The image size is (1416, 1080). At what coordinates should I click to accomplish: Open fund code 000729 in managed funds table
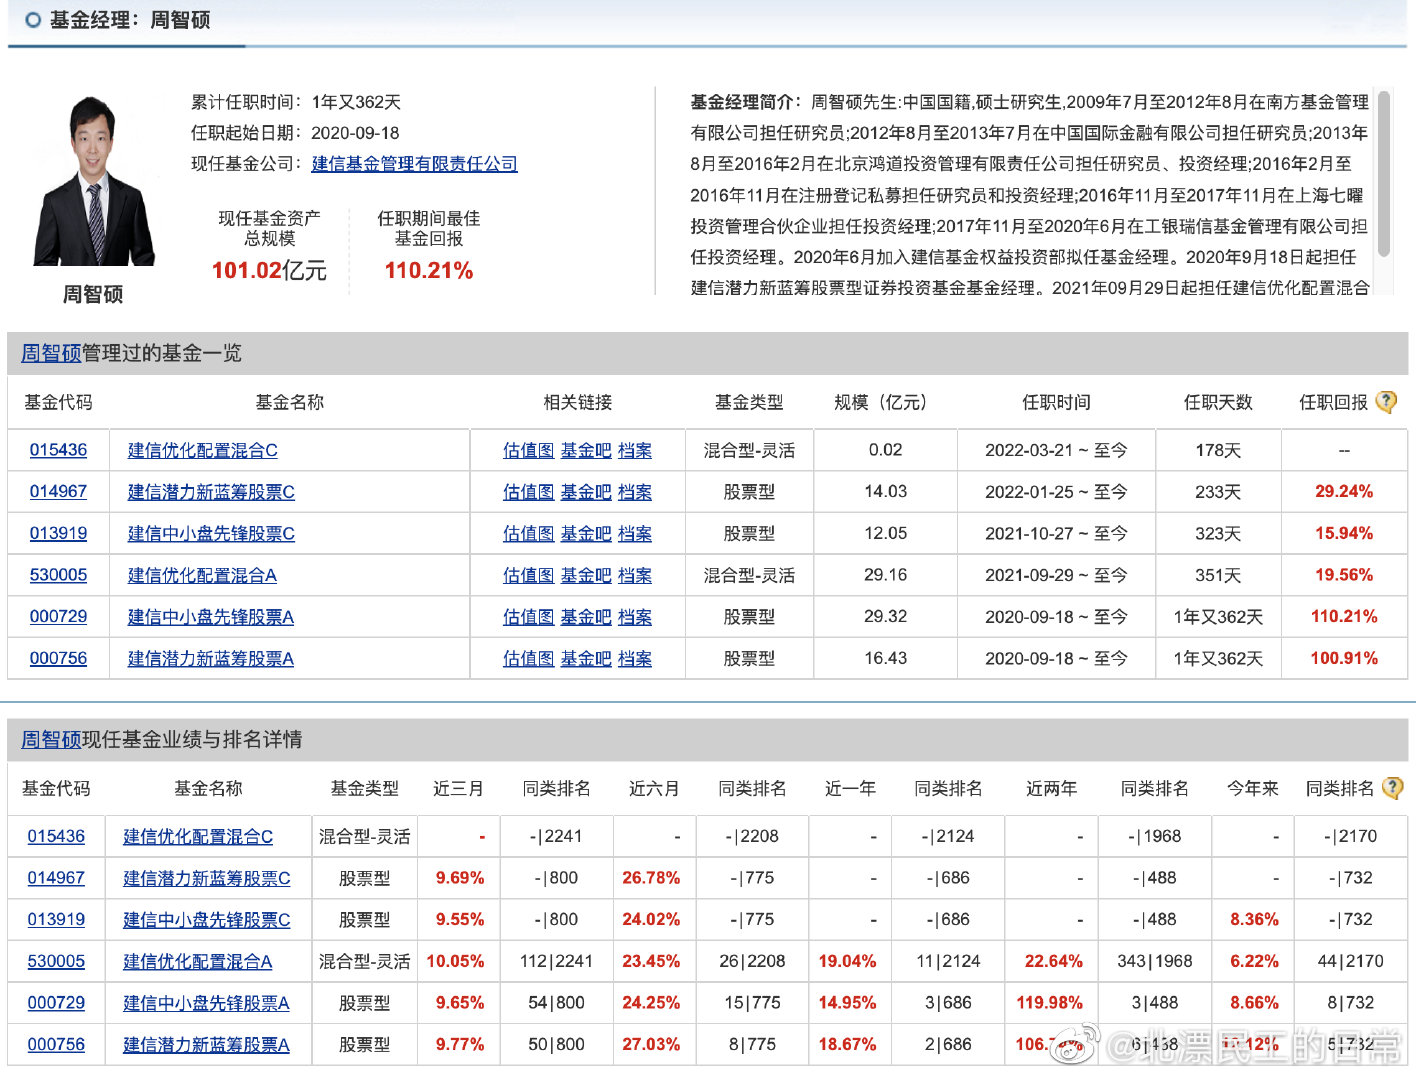pyautogui.click(x=58, y=617)
